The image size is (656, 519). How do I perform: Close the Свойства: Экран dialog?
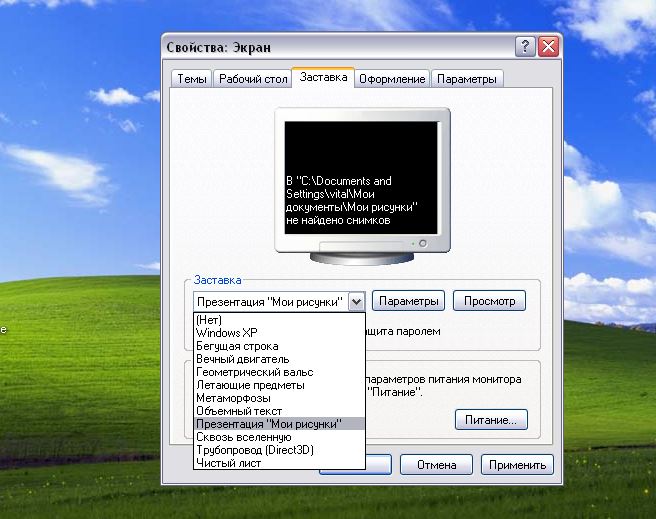[x=548, y=46]
